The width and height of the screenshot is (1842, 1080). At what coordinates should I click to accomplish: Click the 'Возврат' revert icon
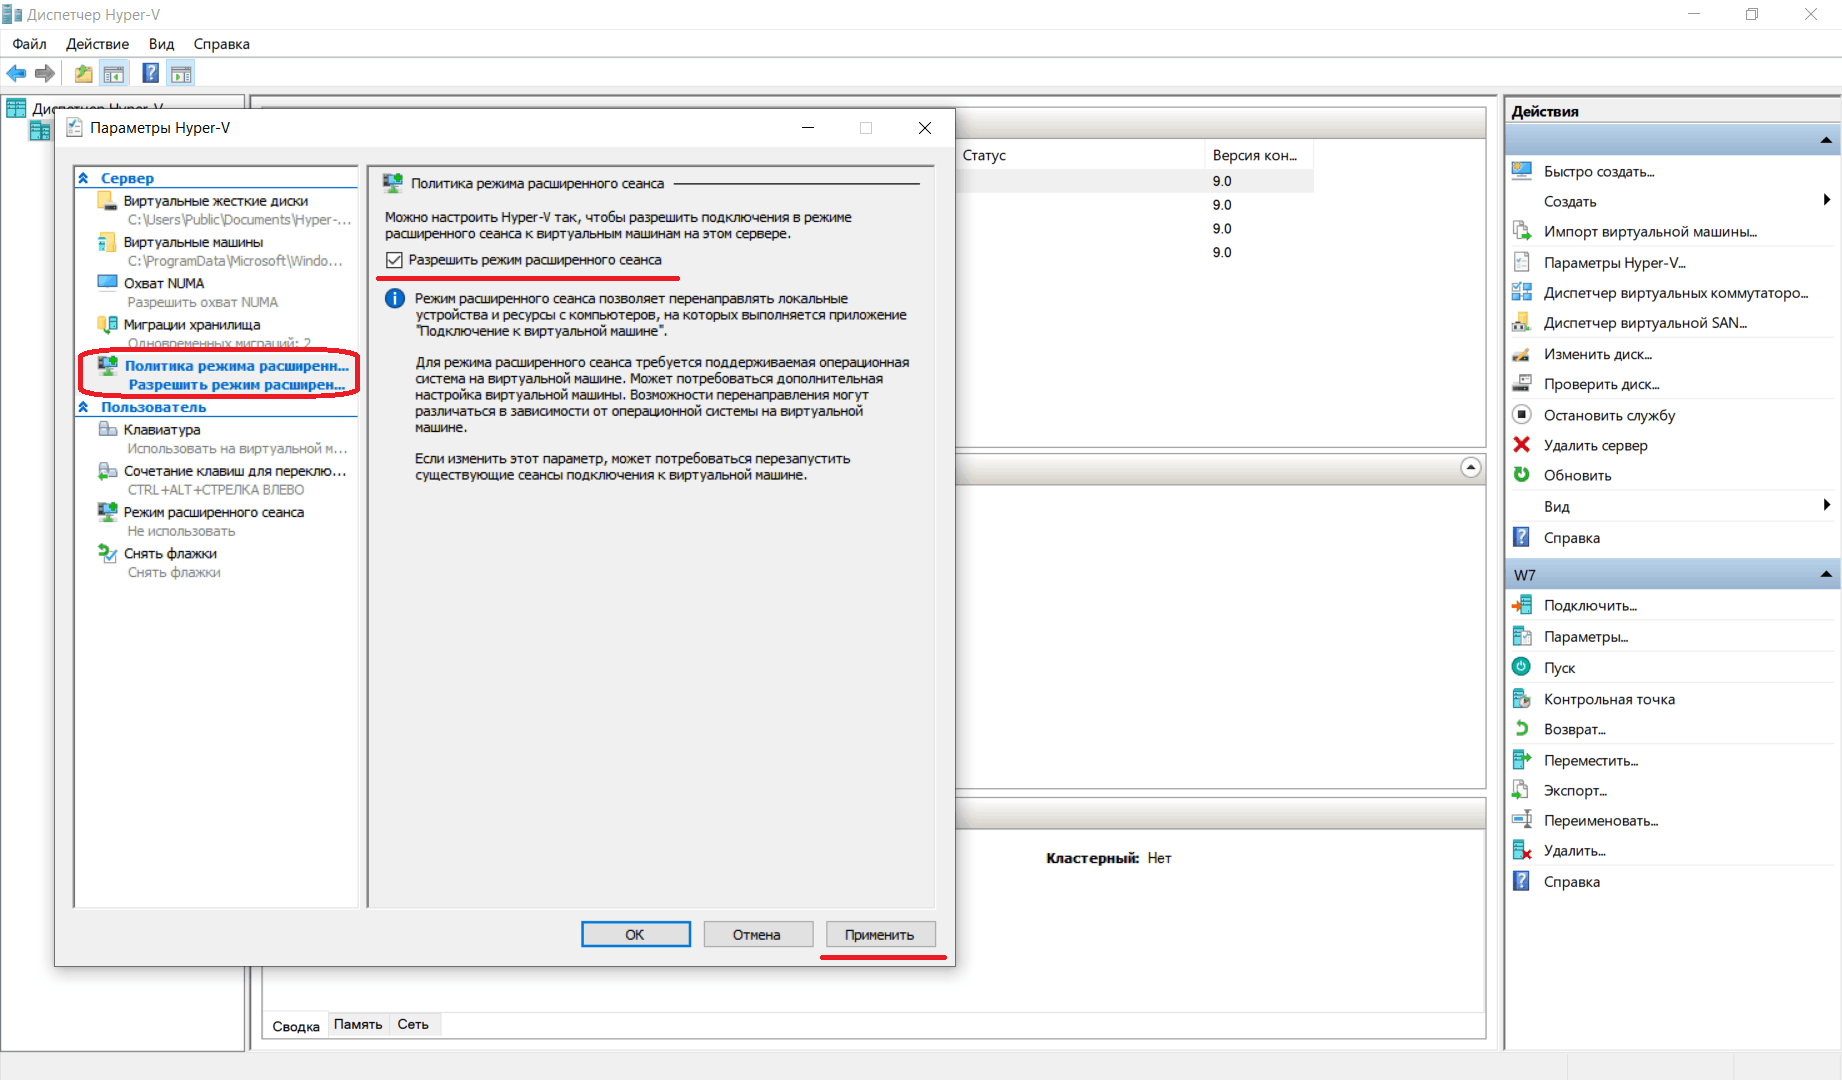(1522, 728)
